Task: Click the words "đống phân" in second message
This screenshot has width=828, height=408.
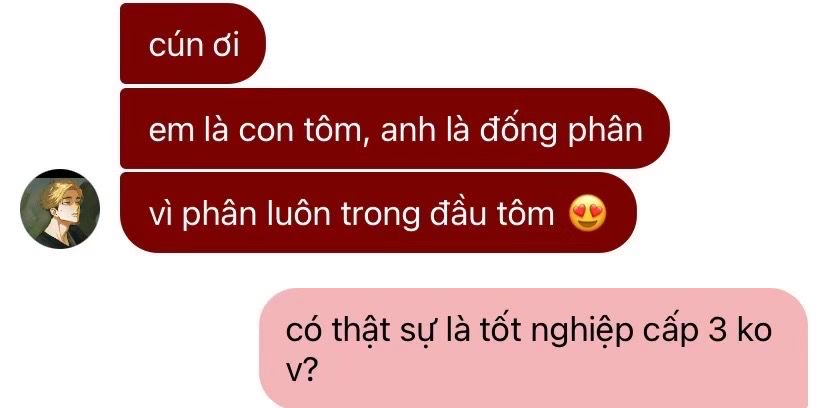Action: click(x=560, y=131)
